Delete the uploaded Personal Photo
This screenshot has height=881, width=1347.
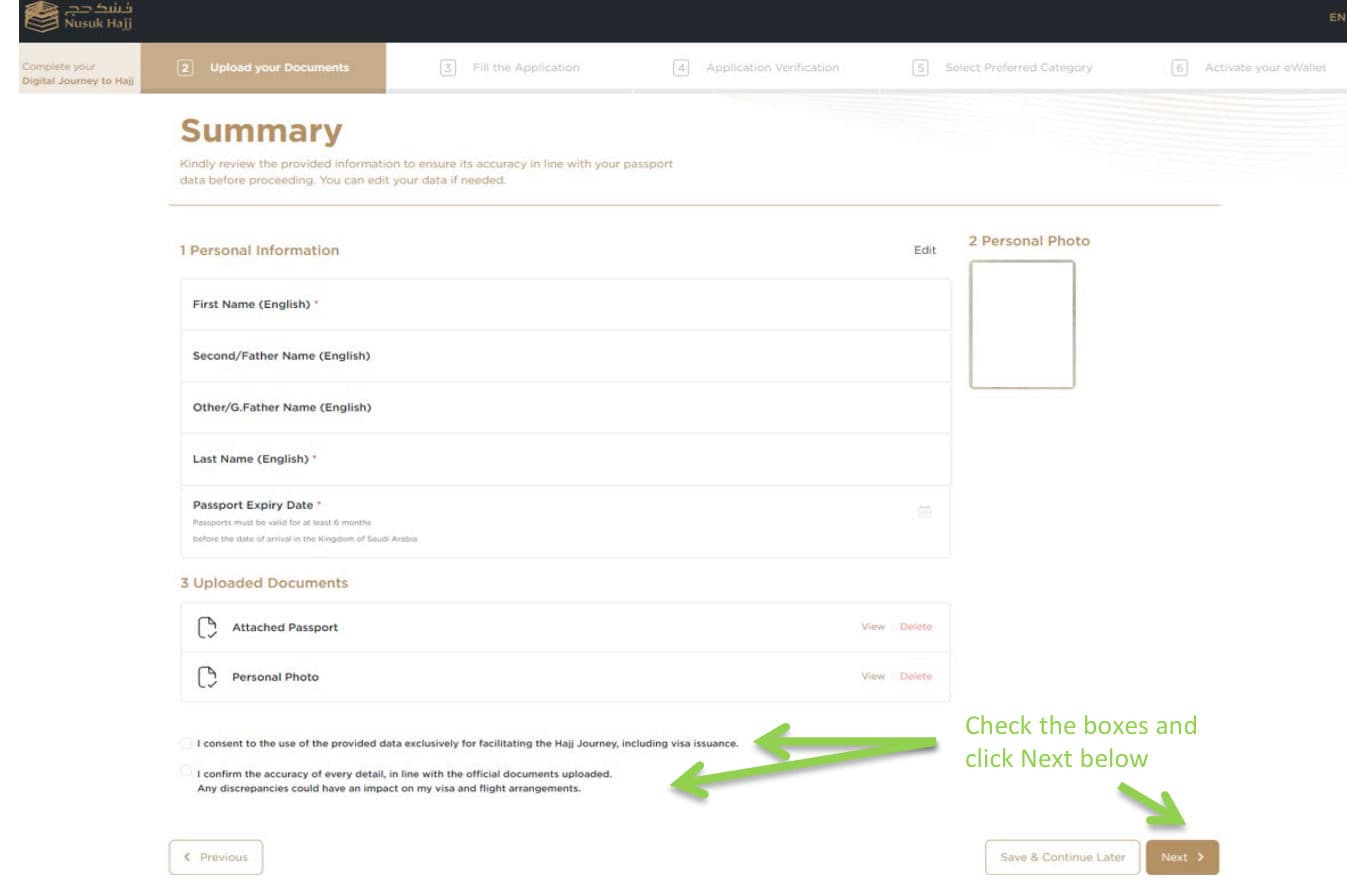click(x=916, y=677)
